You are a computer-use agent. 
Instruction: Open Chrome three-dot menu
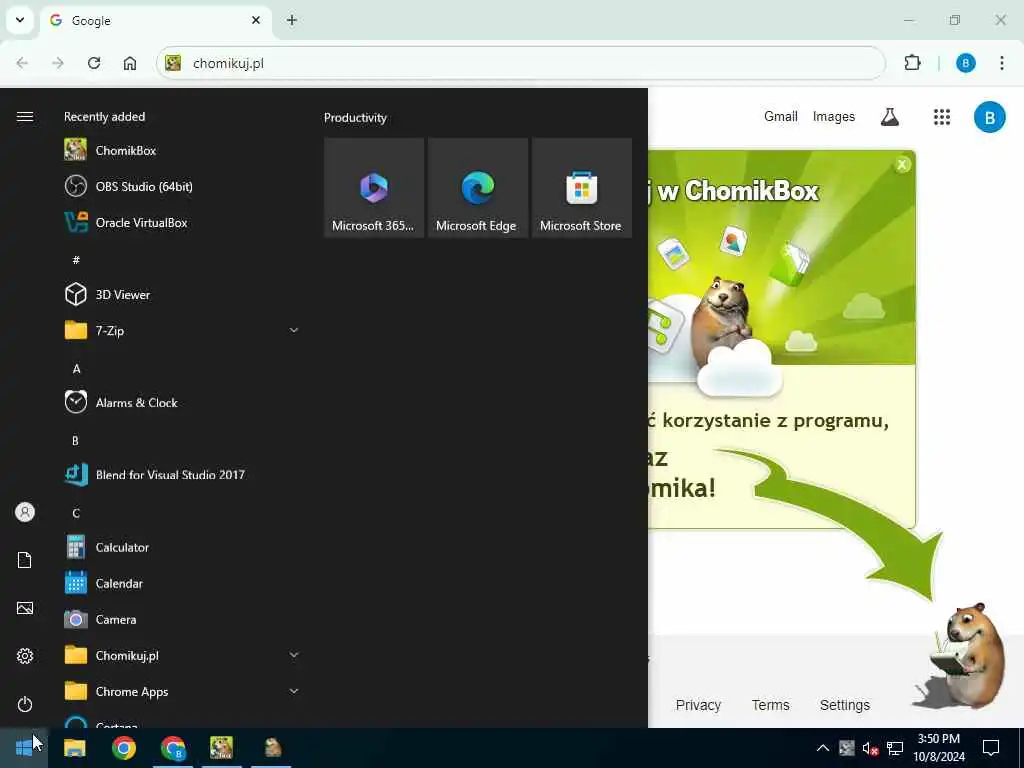pyautogui.click(x=1002, y=63)
